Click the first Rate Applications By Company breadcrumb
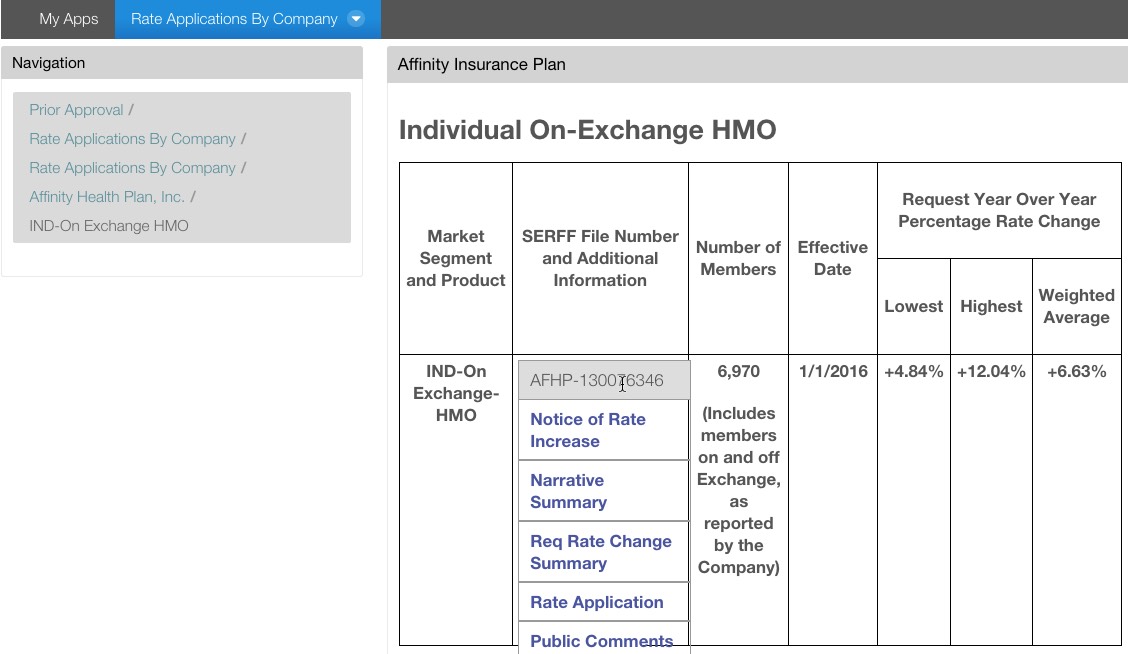 (x=132, y=139)
